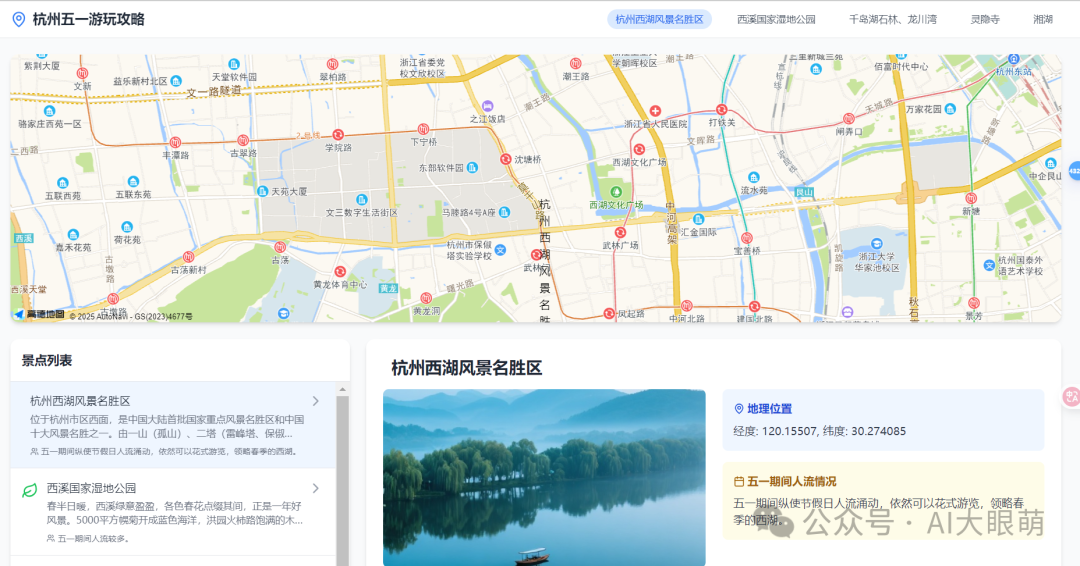Click the building icon for 东部软件园

pos(472,167)
